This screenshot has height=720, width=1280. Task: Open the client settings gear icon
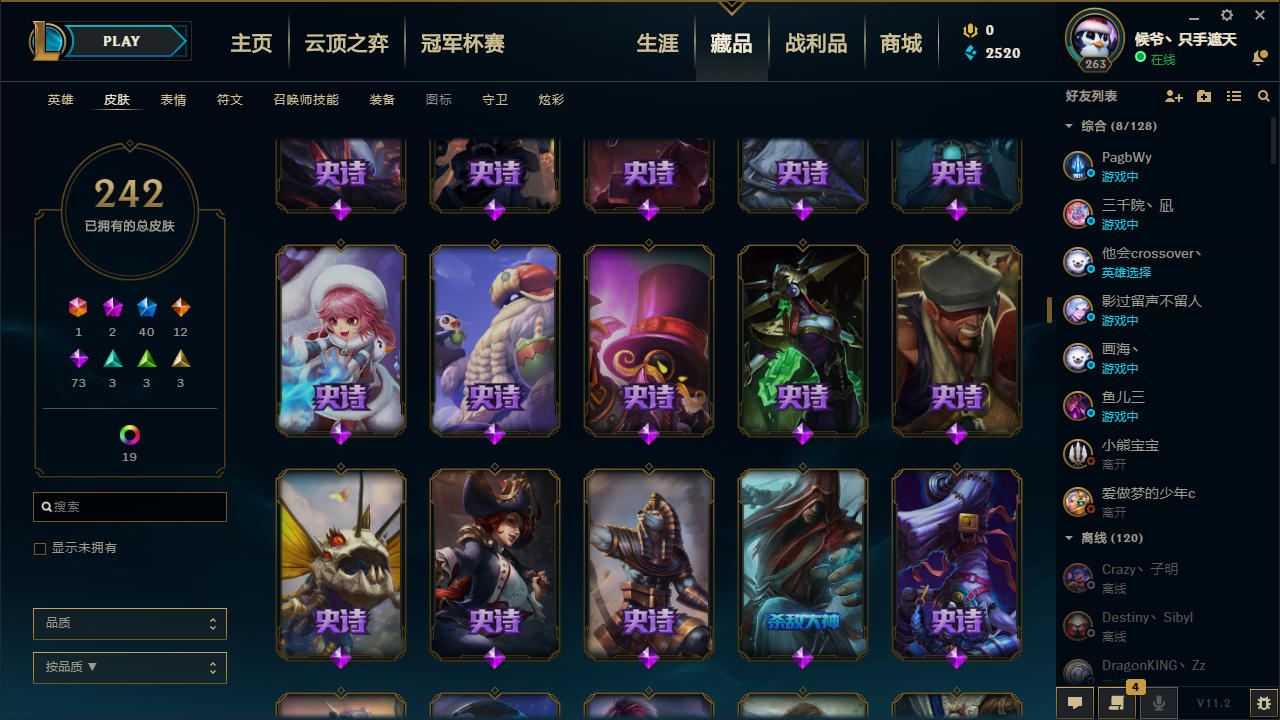pos(1227,15)
